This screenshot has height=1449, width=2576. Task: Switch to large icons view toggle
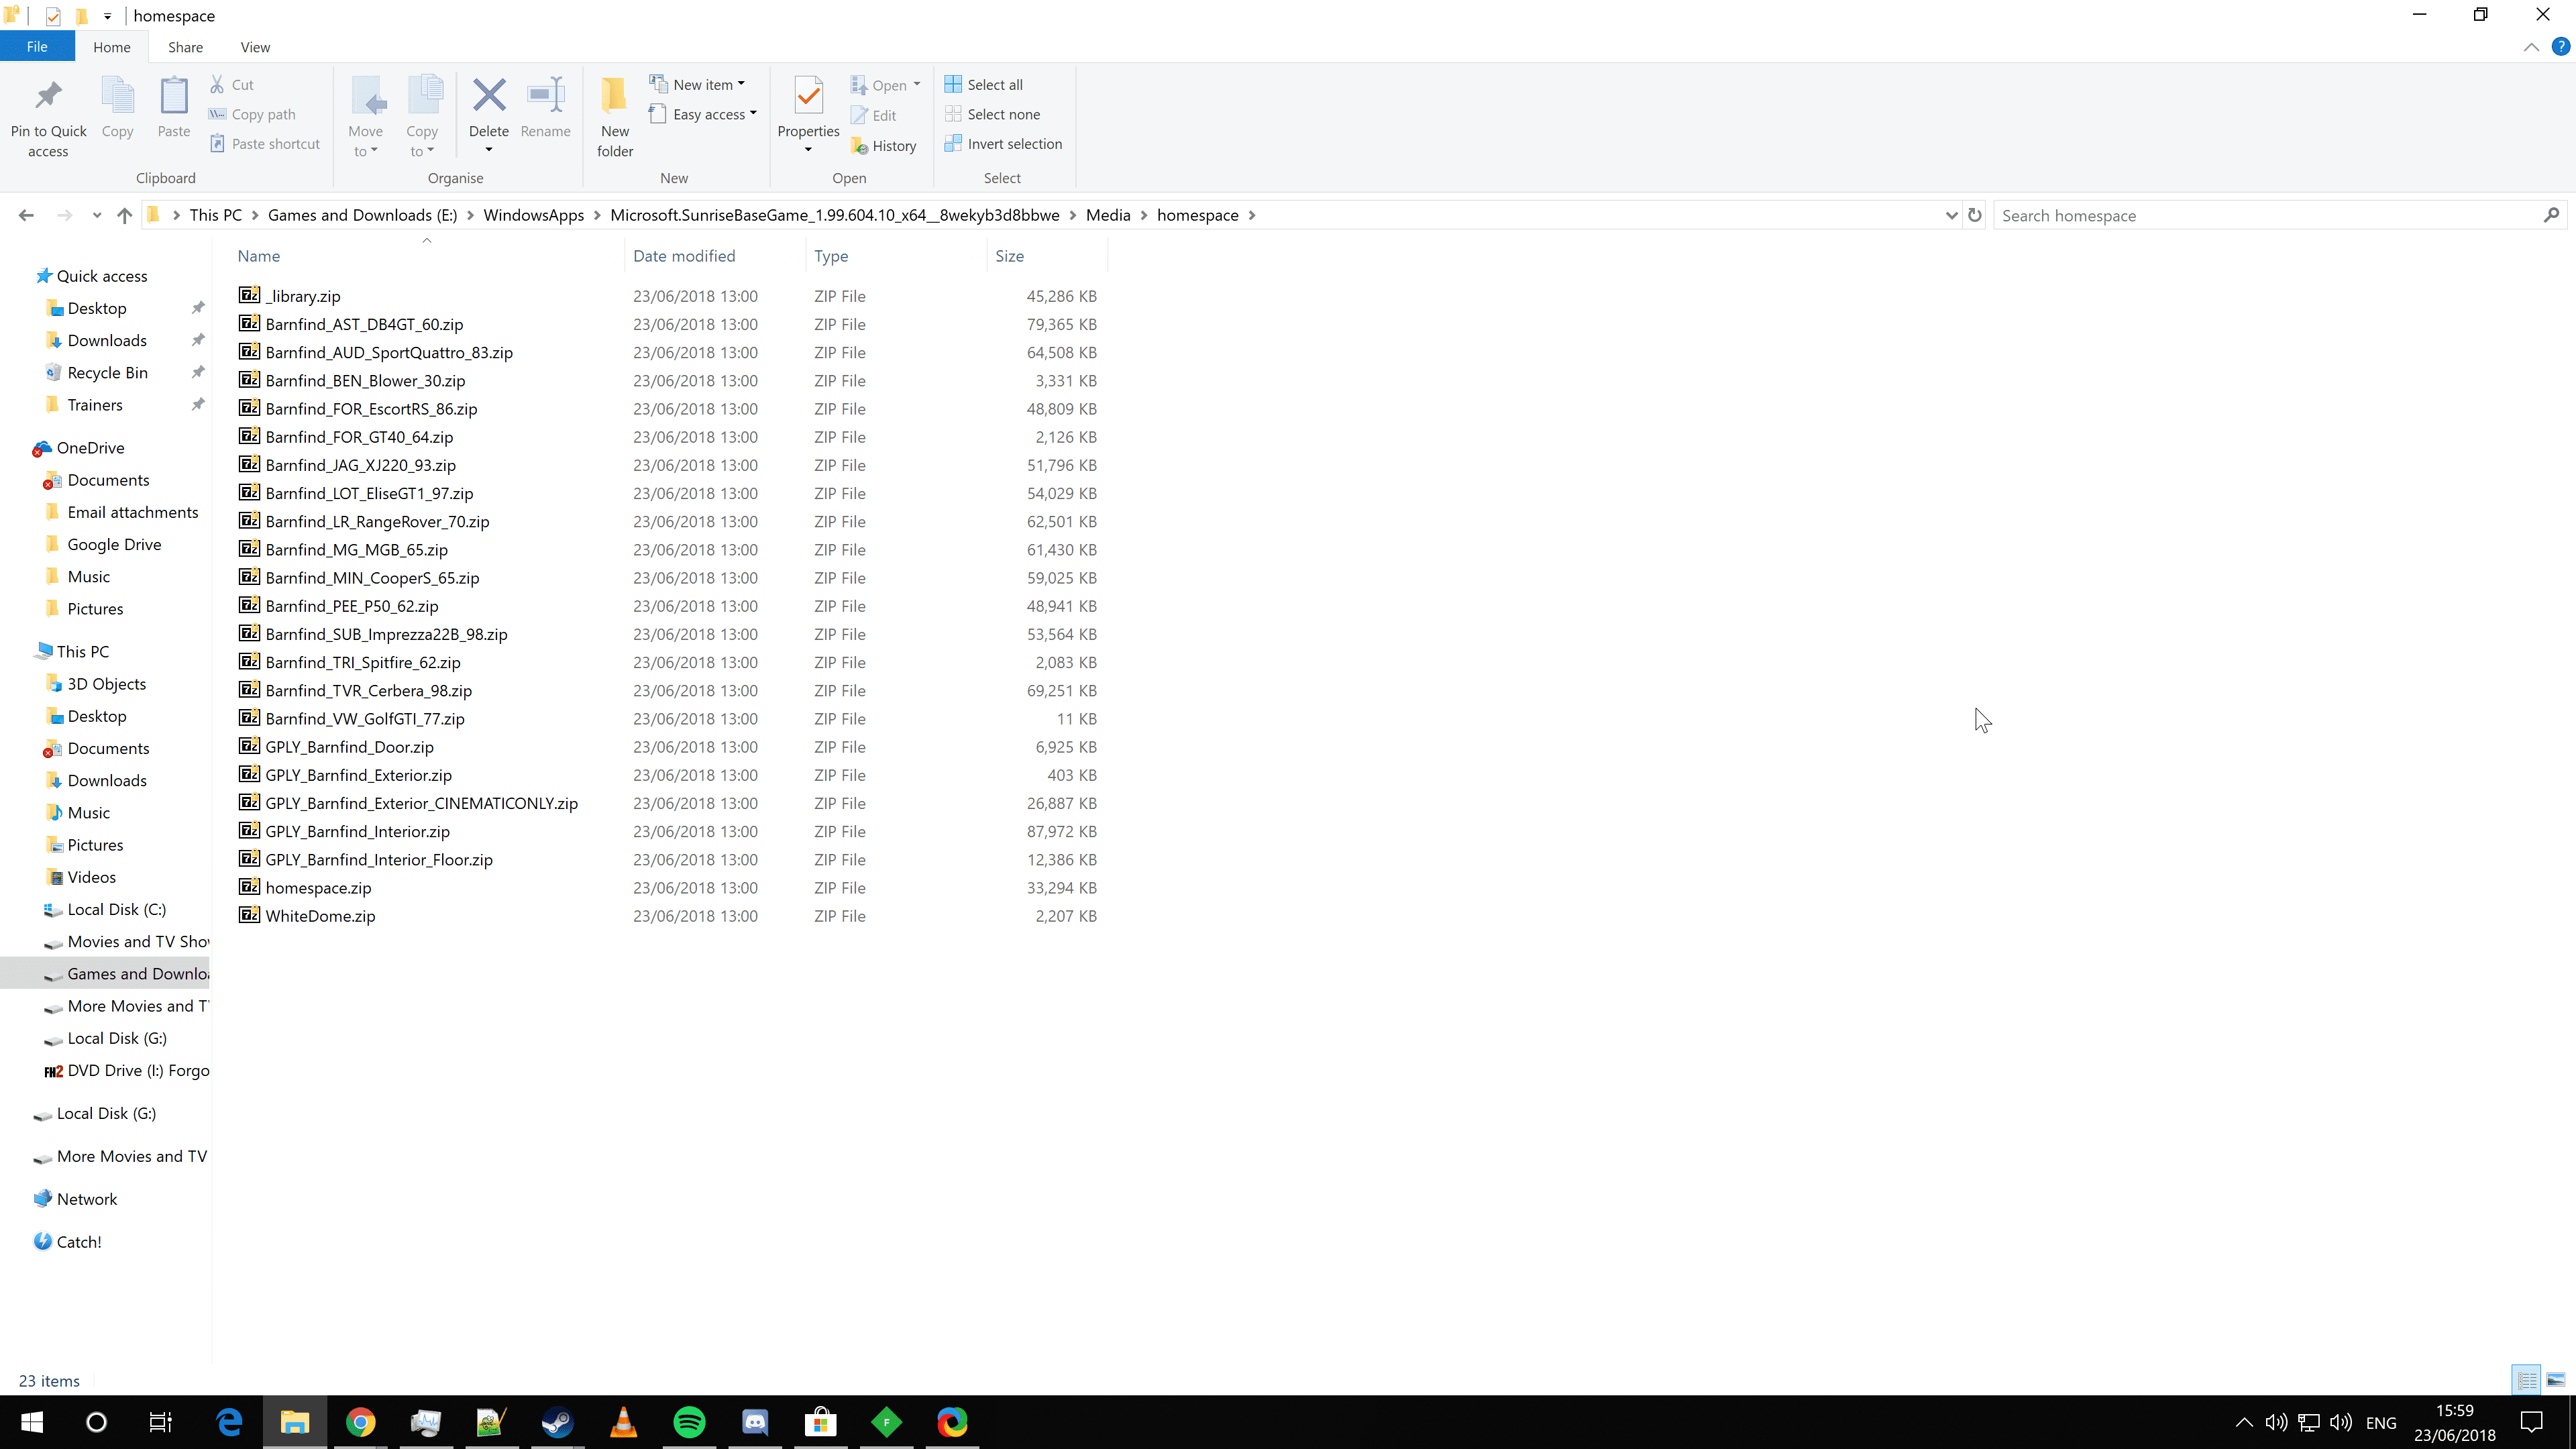tap(2555, 1380)
